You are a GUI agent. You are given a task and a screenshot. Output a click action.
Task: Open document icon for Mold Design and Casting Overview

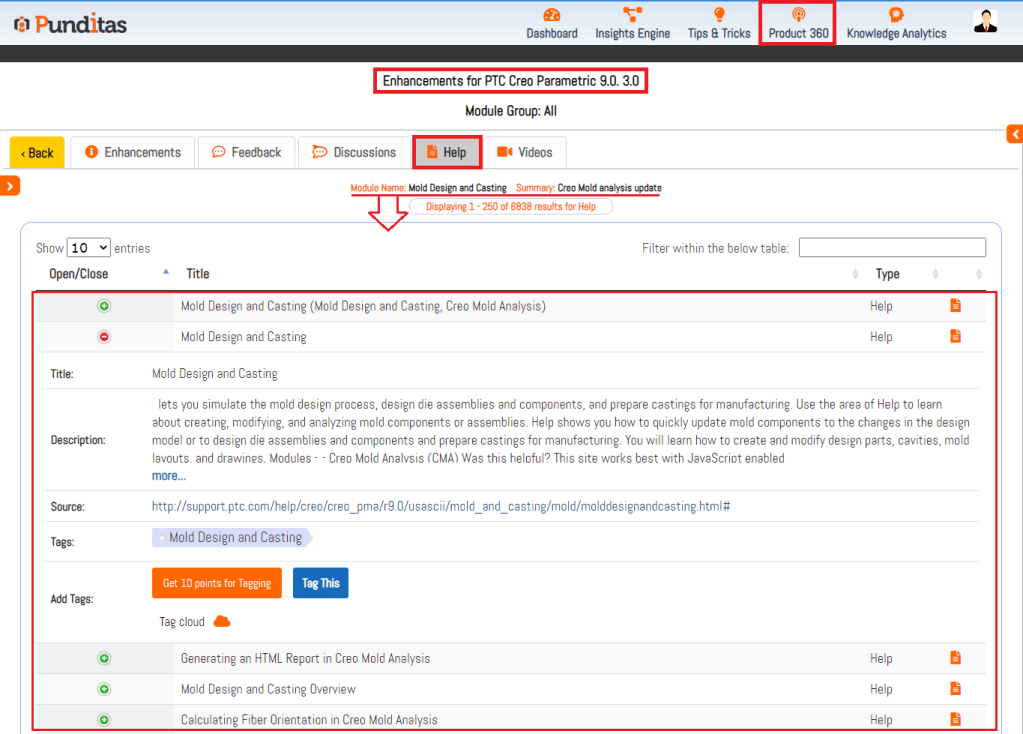tap(955, 689)
